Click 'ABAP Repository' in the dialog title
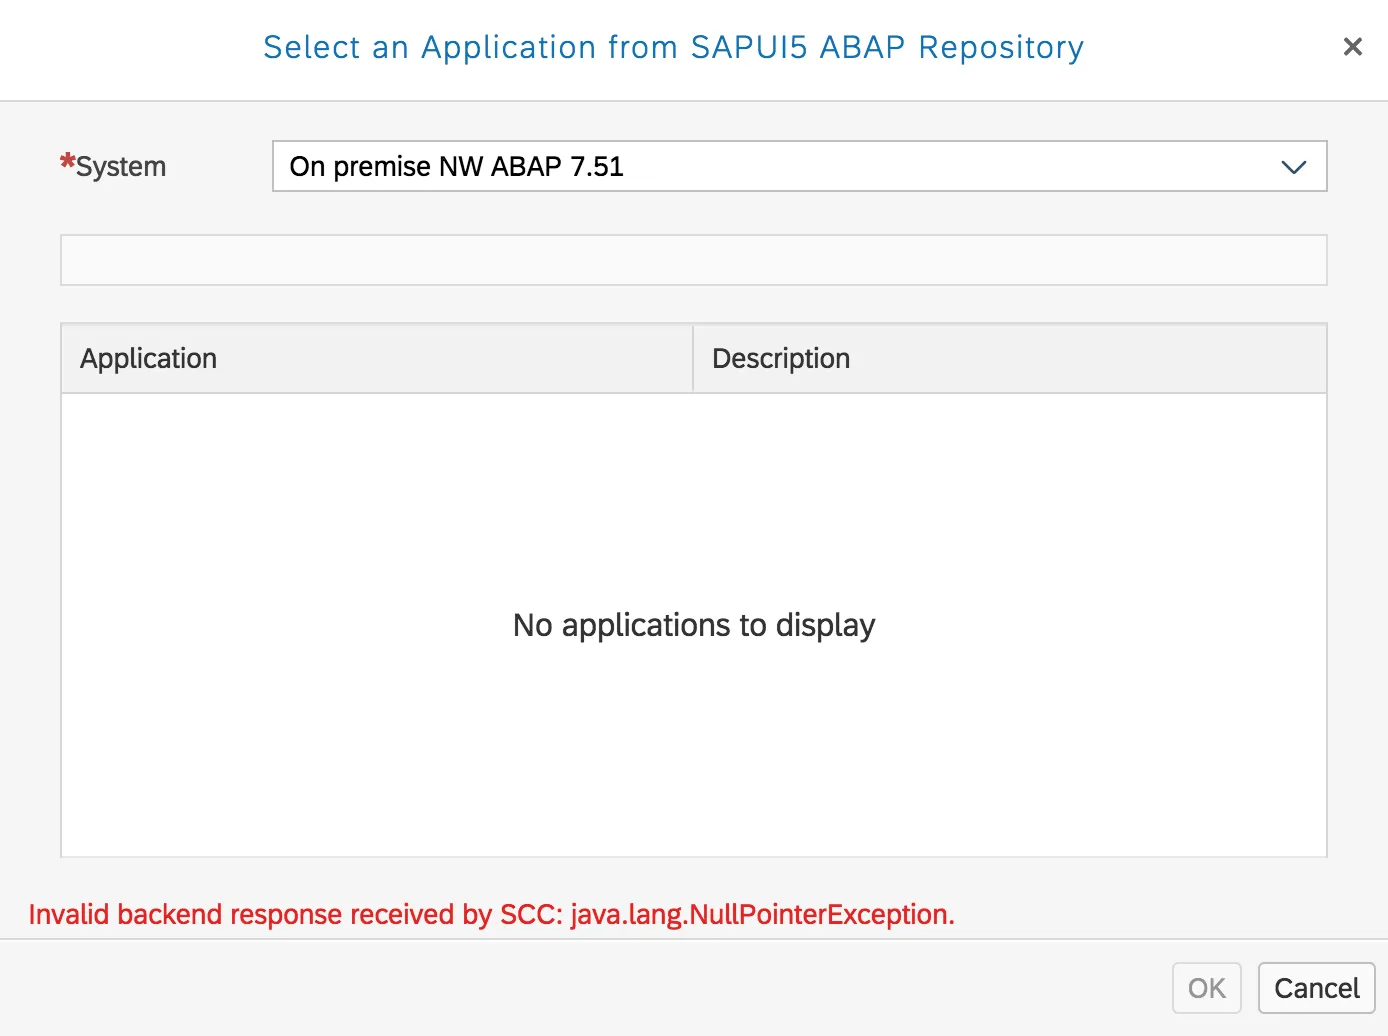The height and width of the screenshot is (1036, 1388). pos(952,47)
